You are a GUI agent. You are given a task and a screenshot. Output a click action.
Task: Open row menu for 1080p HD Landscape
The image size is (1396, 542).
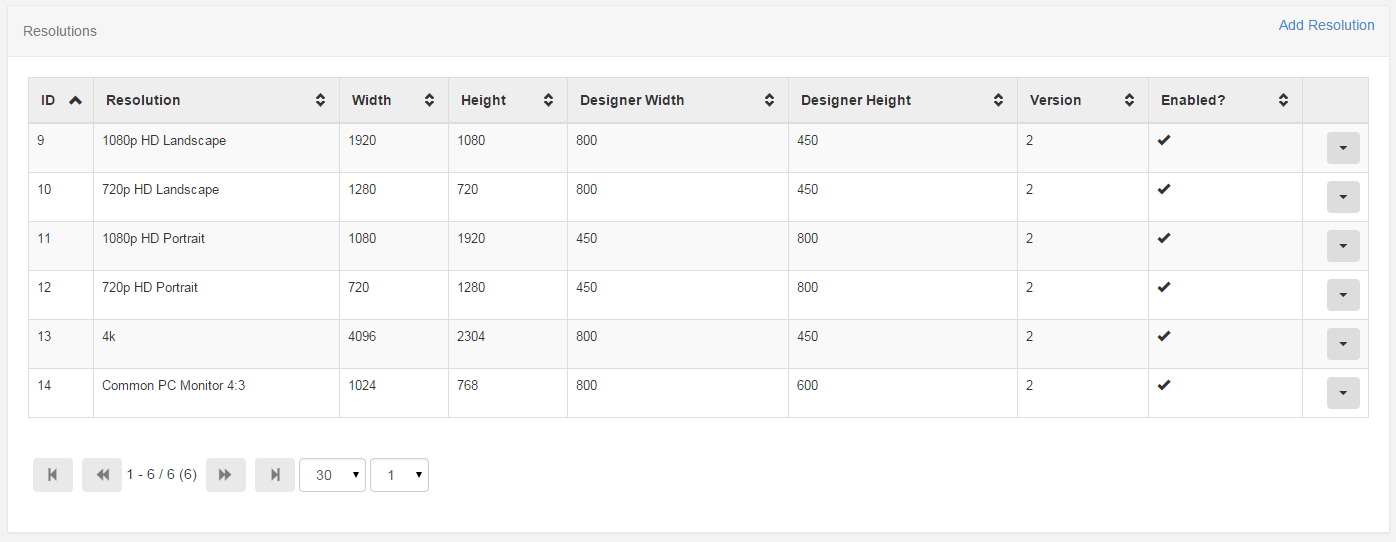click(x=1343, y=148)
